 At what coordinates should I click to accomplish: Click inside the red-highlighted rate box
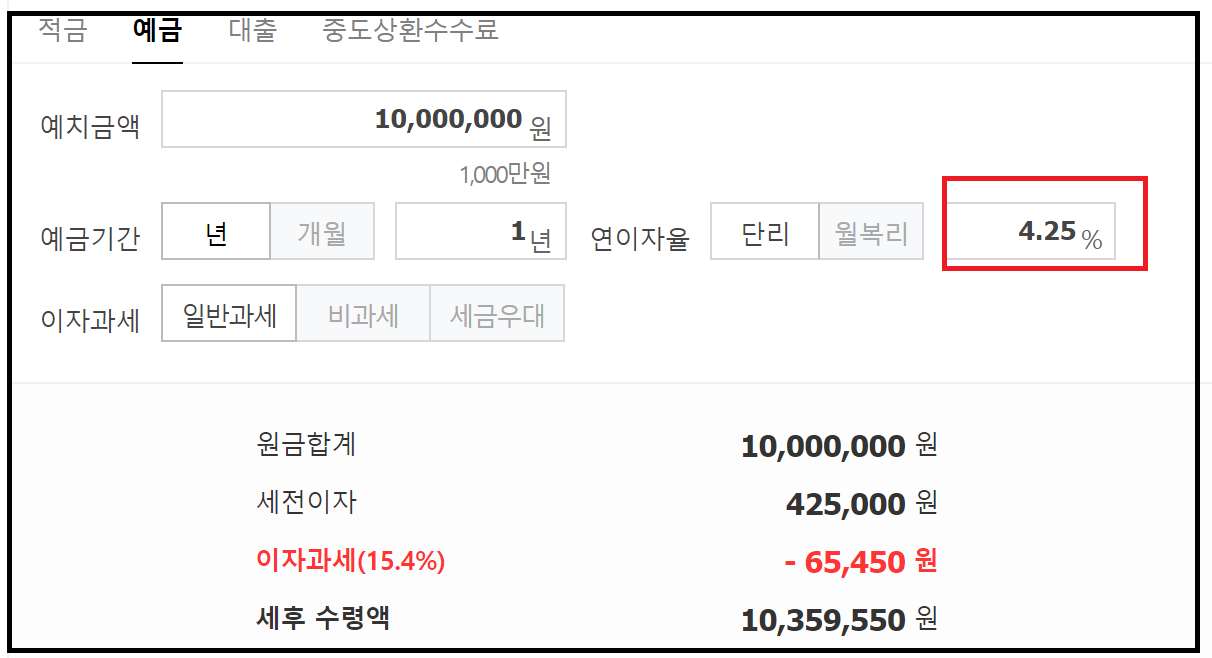click(x=1043, y=231)
